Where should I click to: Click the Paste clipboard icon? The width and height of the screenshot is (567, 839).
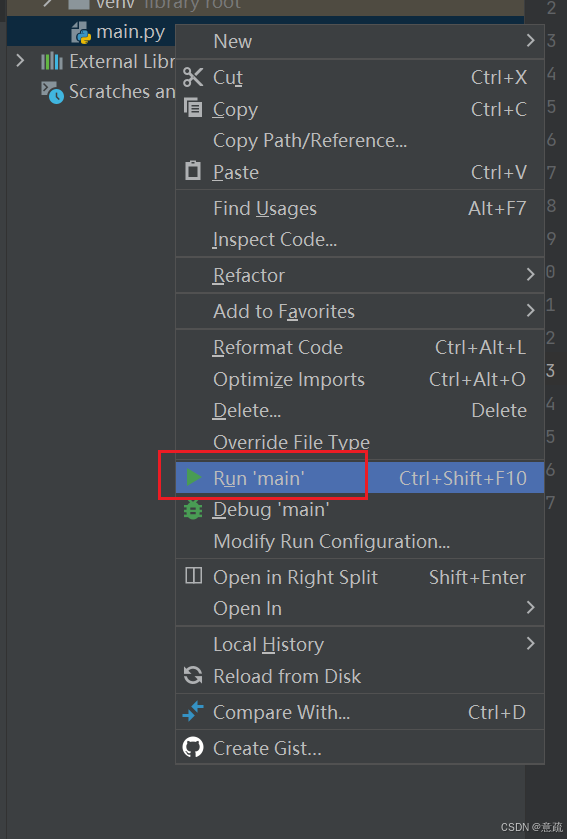click(193, 171)
